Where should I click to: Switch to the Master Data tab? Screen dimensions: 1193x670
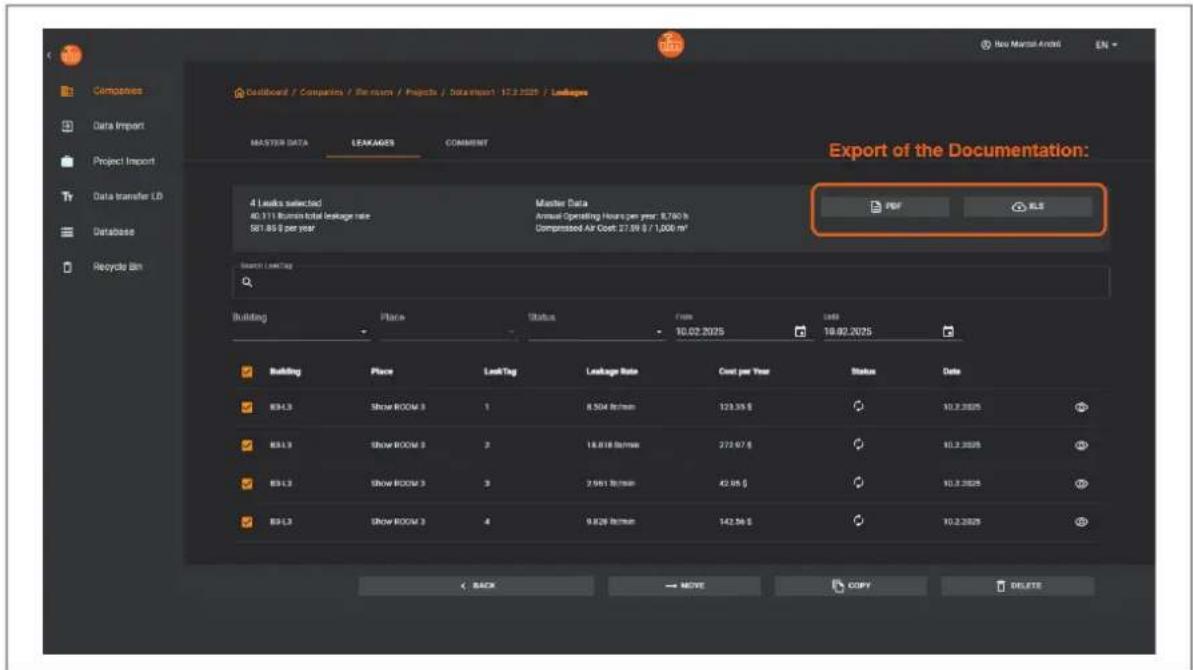click(279, 143)
